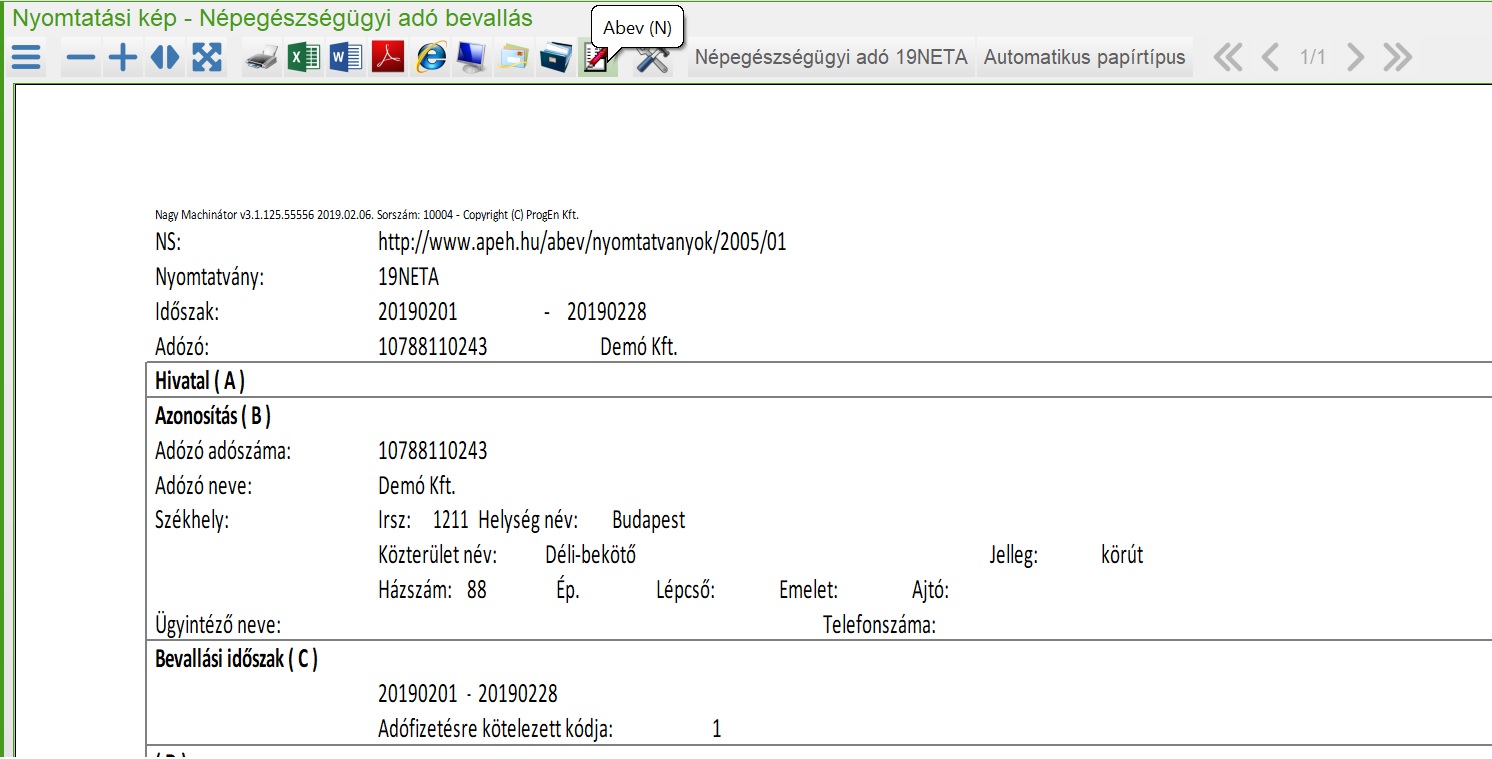The width and height of the screenshot is (1492, 759).
Task: Click the NS URL text apeh.hu
Action: pyautogui.click(x=582, y=242)
